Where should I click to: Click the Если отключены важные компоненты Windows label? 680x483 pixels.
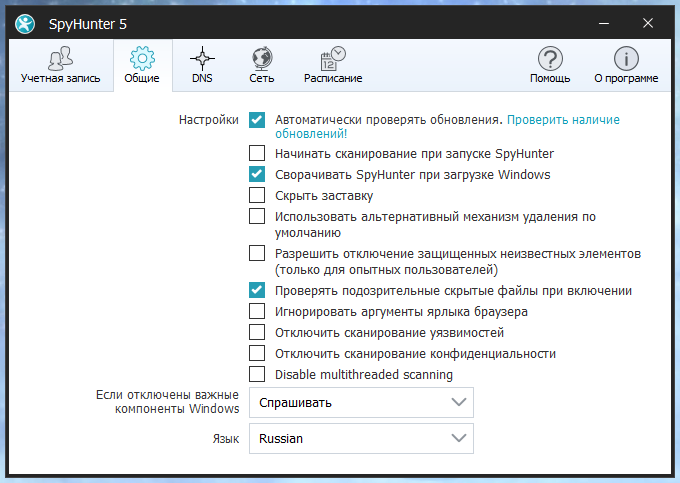pos(167,402)
